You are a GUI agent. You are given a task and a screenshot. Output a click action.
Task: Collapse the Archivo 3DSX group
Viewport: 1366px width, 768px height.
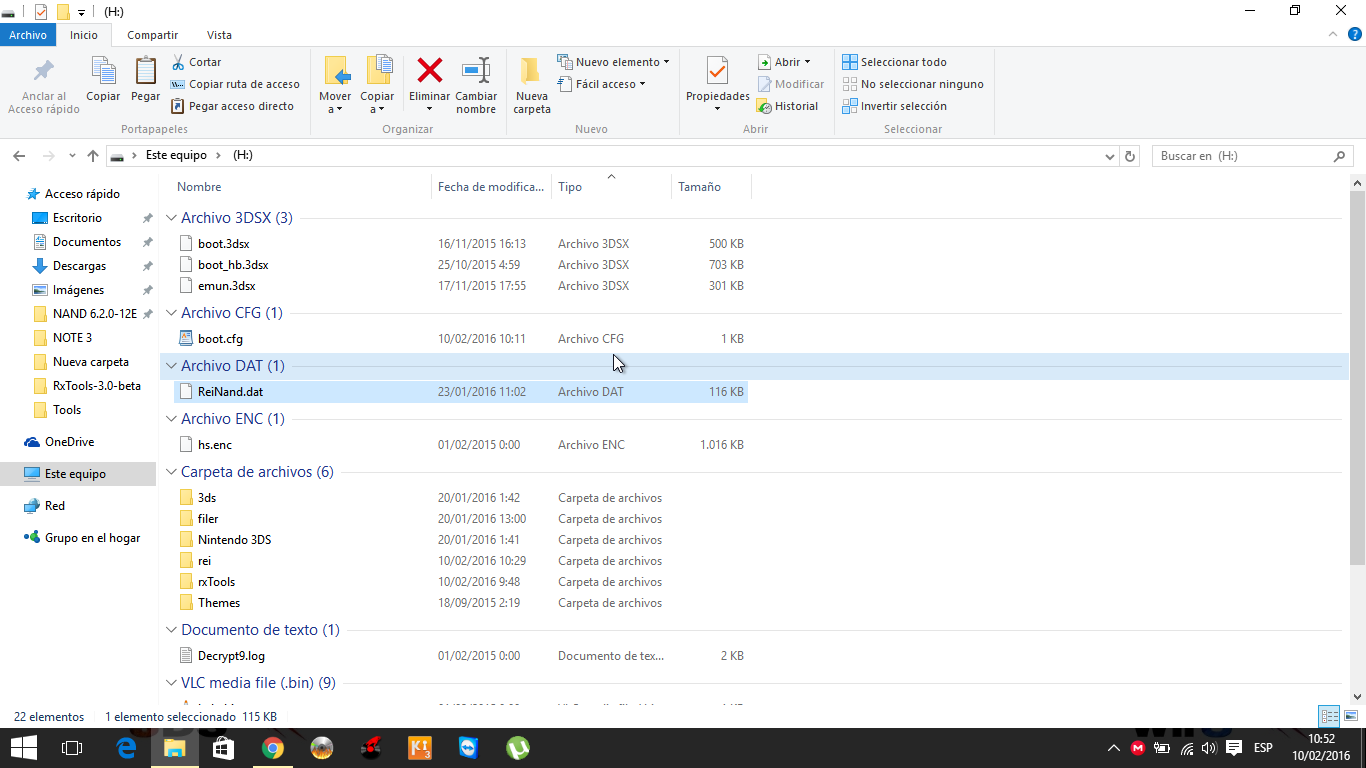point(171,218)
